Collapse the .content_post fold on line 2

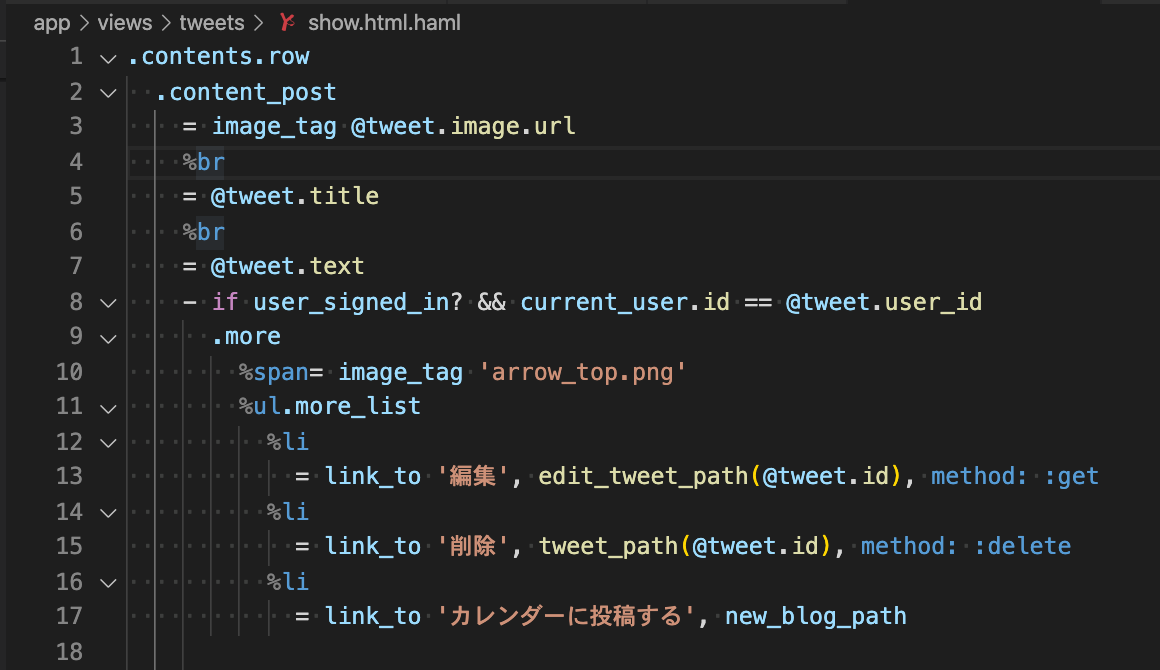click(x=108, y=93)
